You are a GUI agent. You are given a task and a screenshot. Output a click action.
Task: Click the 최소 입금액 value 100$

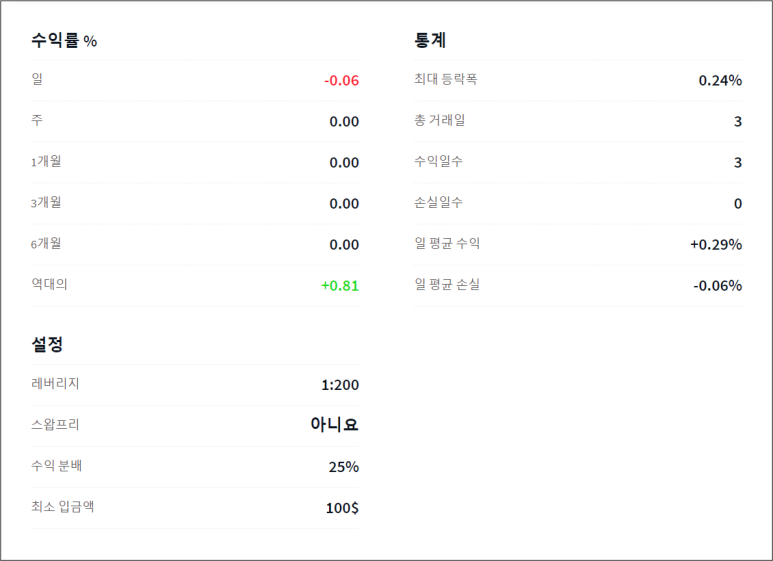pyautogui.click(x=342, y=508)
